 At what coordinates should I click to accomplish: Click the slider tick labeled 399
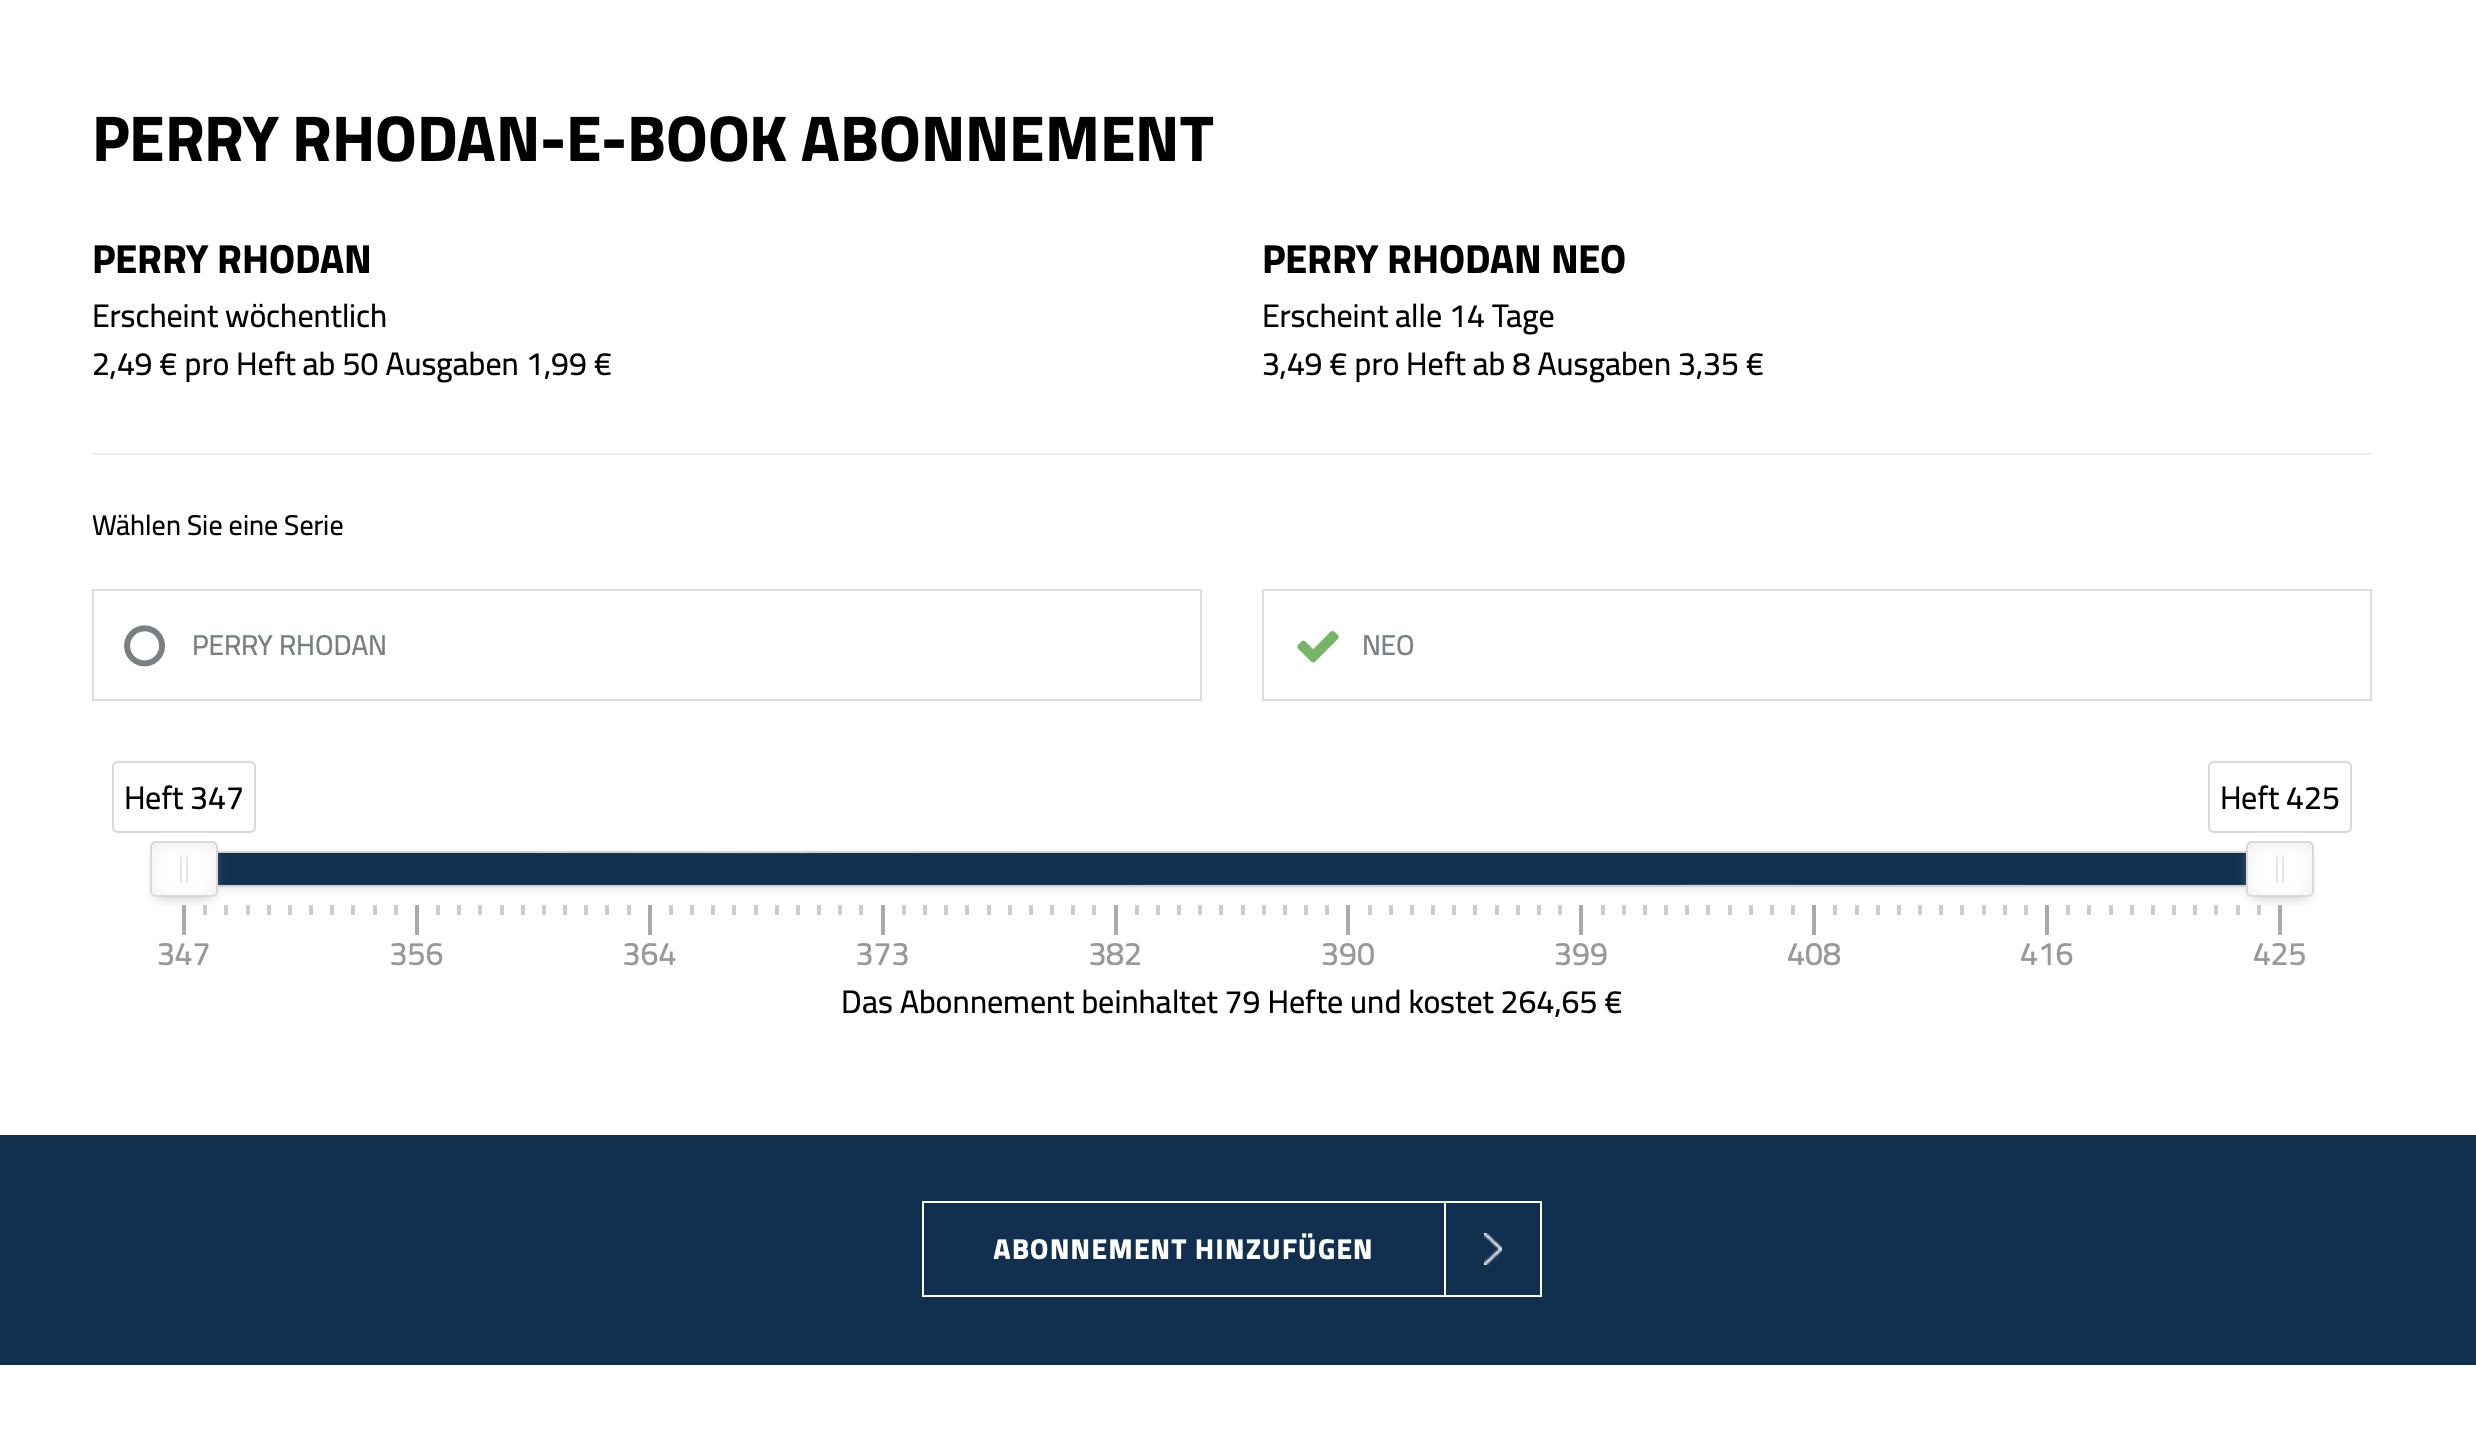(1581, 954)
